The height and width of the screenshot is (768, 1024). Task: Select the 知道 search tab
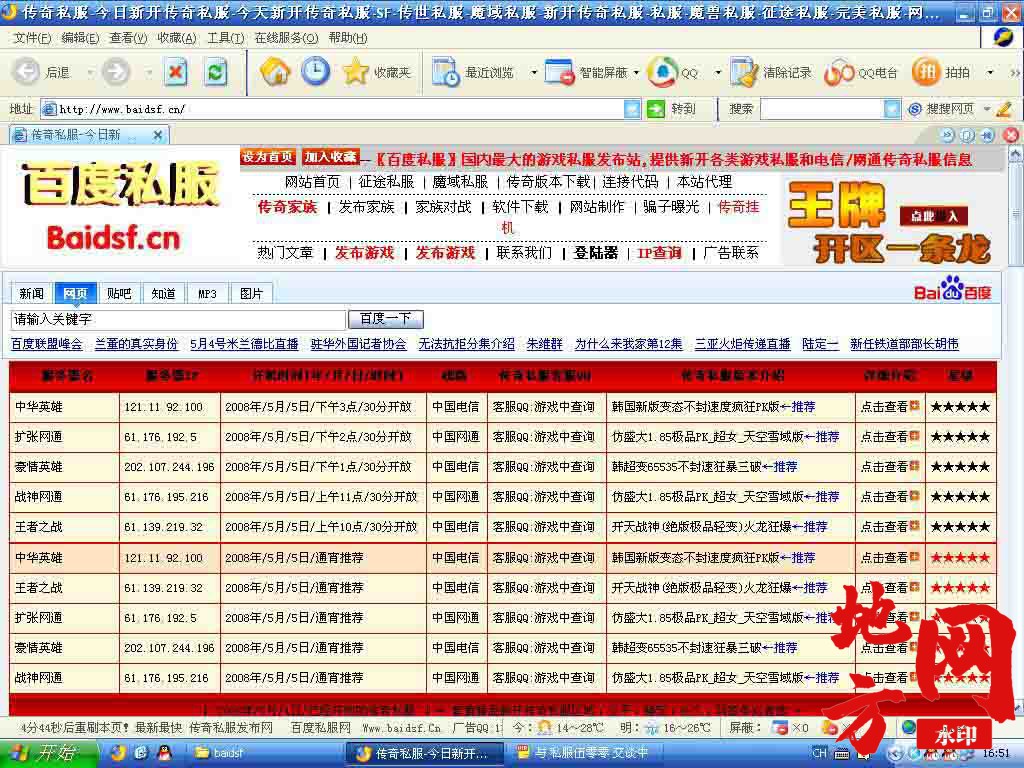[163, 293]
